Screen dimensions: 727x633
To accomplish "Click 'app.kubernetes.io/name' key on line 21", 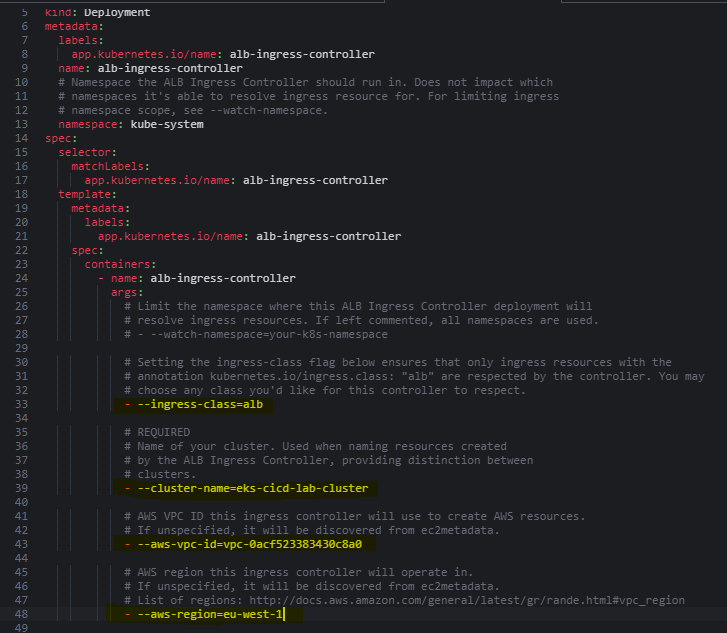I will [170, 236].
